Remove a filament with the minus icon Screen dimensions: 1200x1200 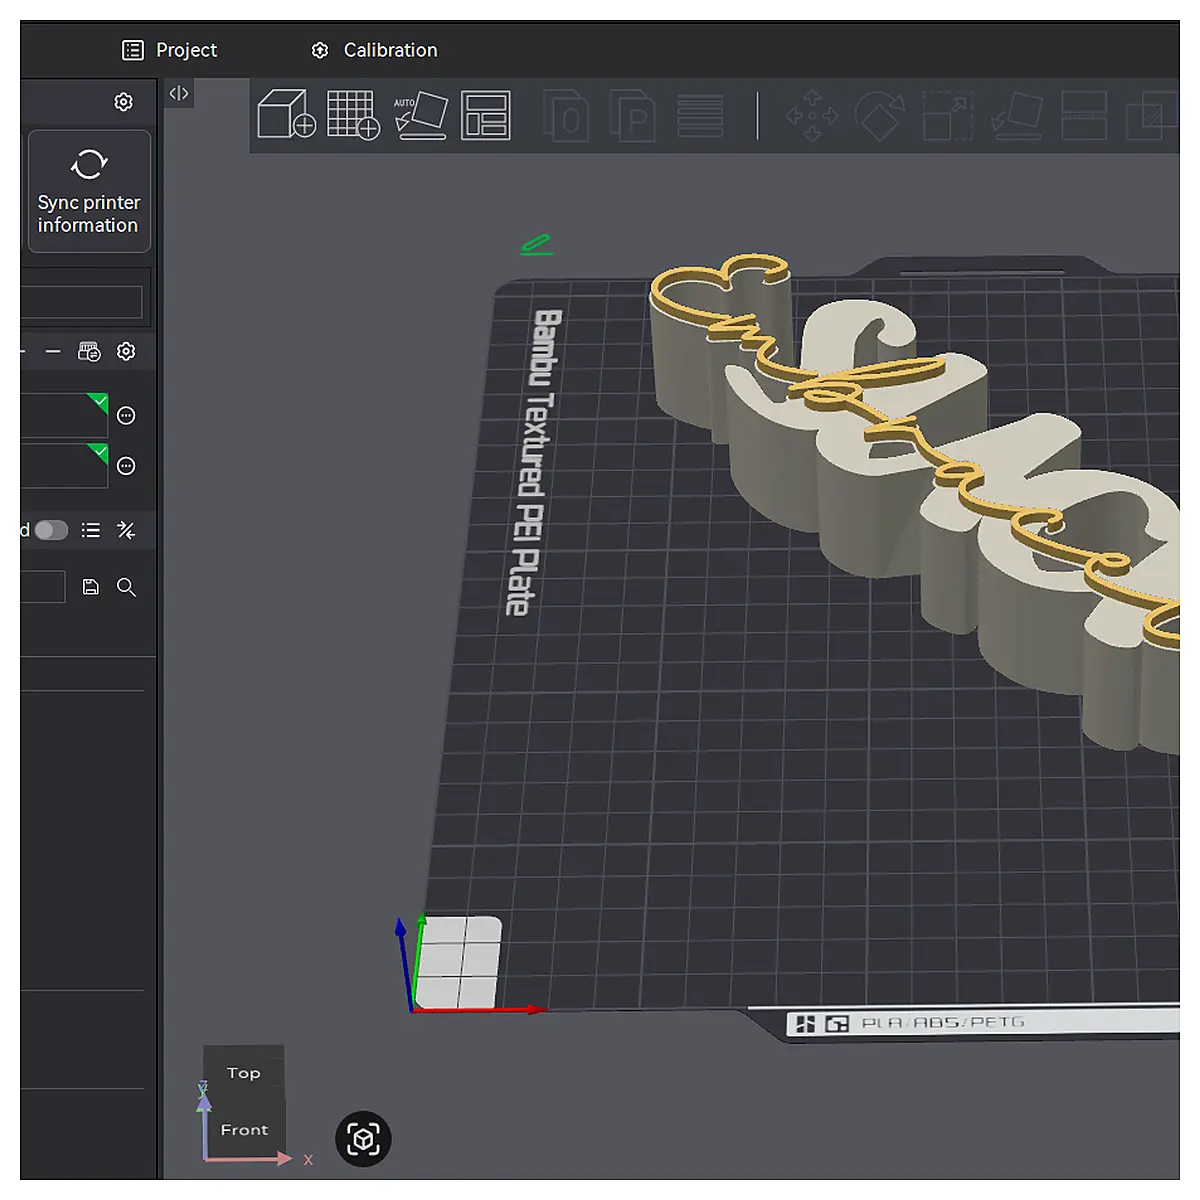click(53, 351)
